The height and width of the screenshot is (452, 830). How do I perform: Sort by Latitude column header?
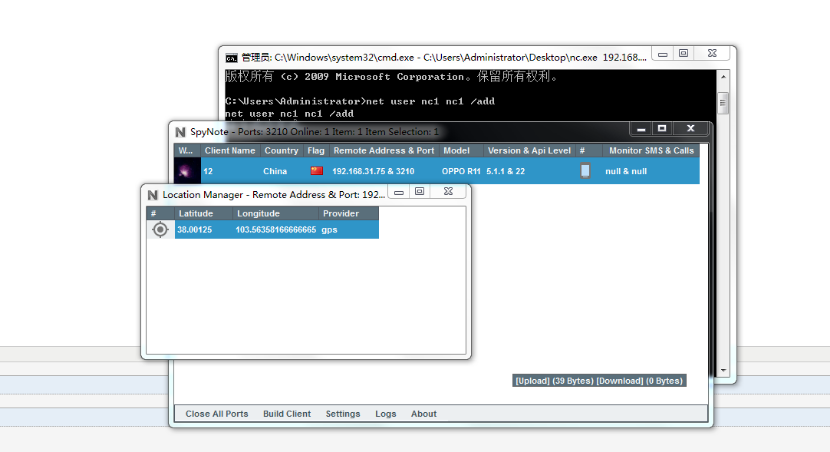pos(203,213)
